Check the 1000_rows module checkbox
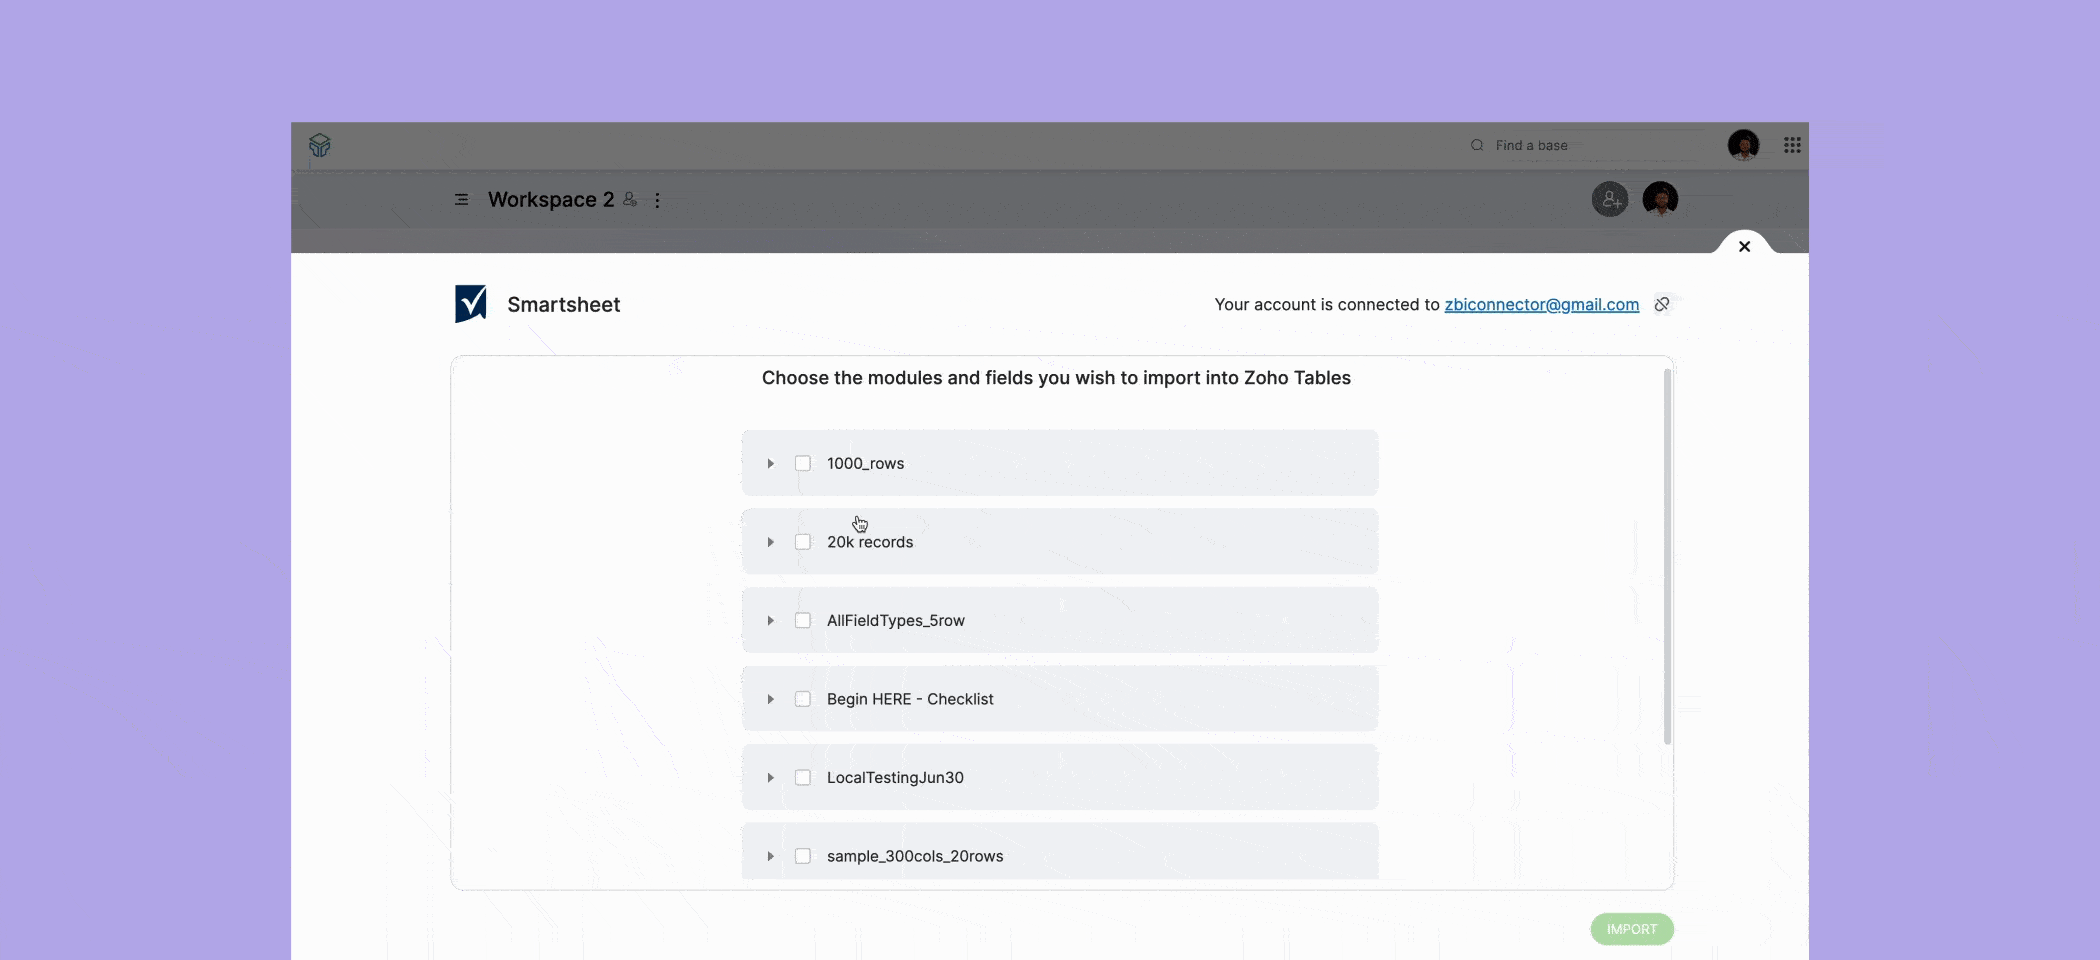The width and height of the screenshot is (2100, 960). (803, 463)
